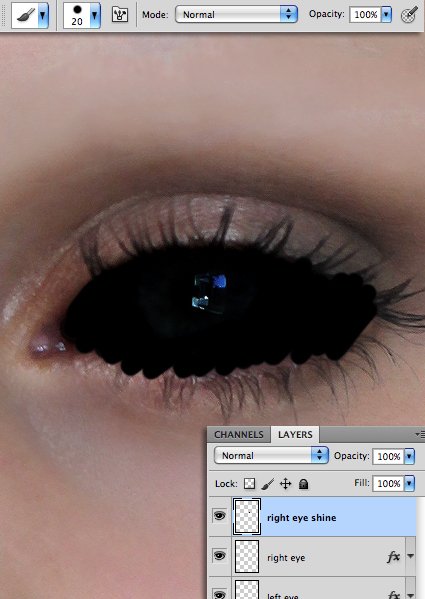Open the Fill slider arrow

pos(409,483)
